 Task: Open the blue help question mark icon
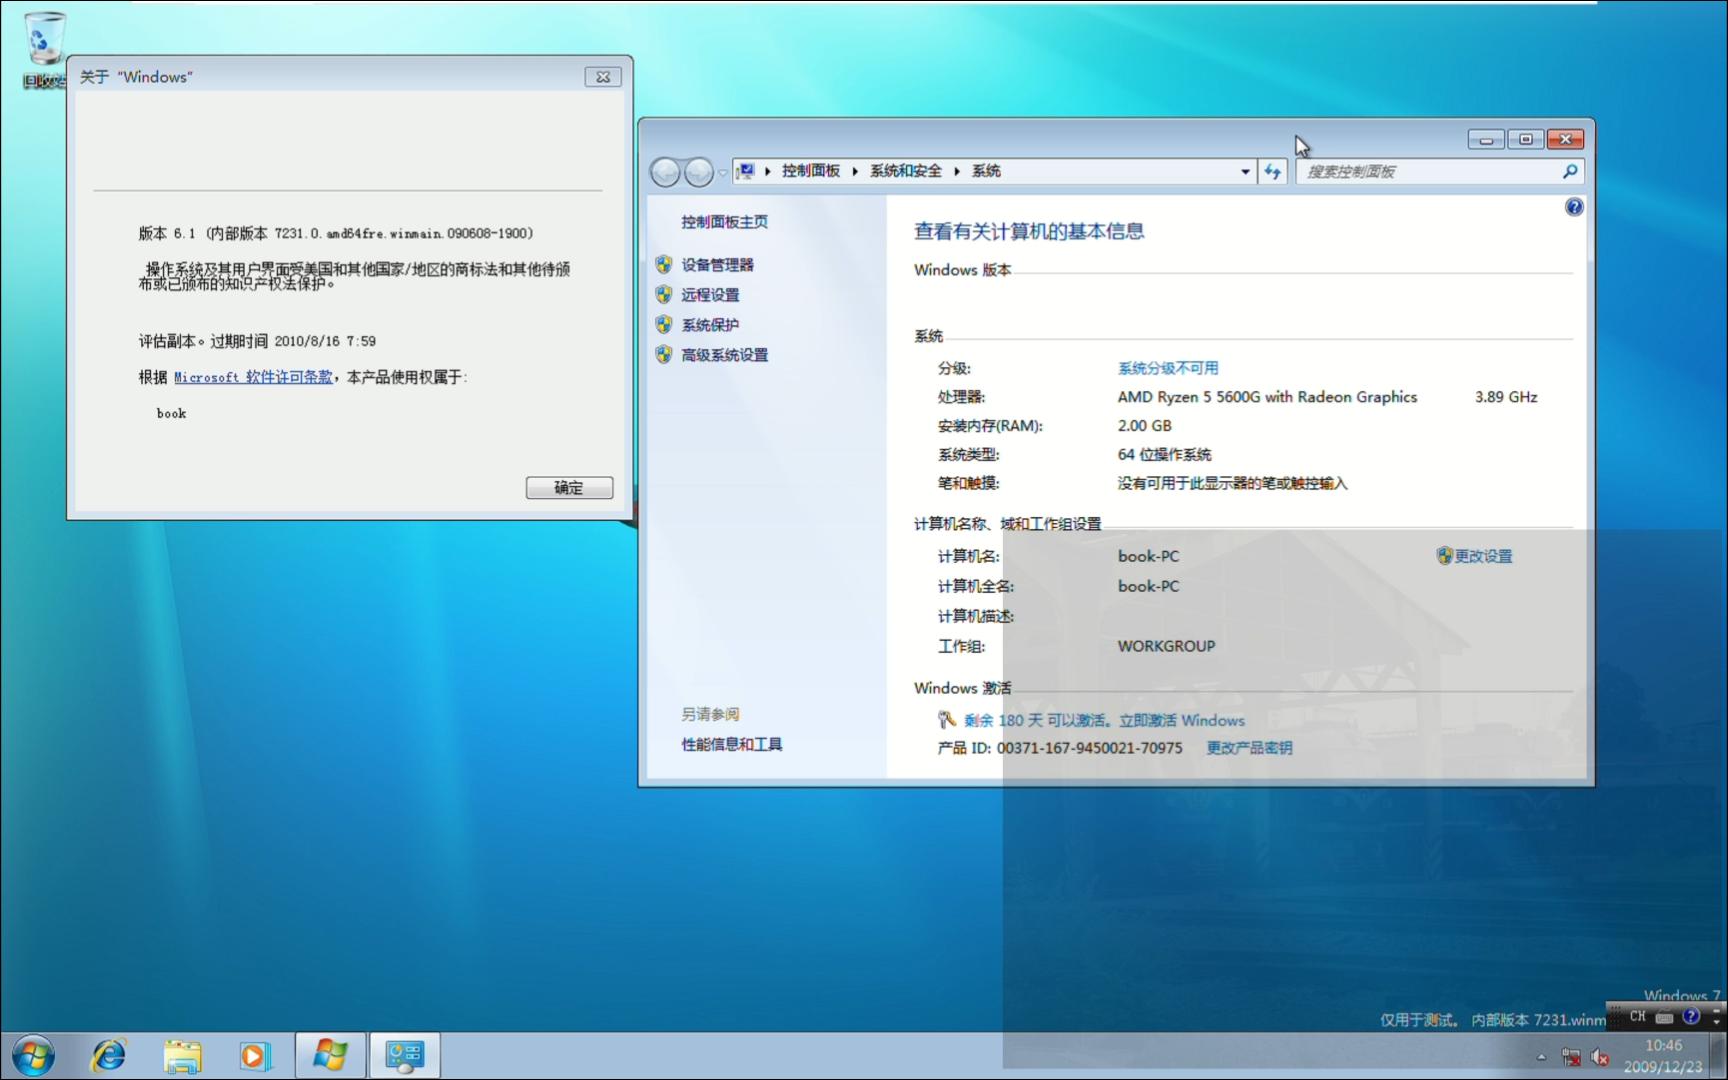[1574, 207]
